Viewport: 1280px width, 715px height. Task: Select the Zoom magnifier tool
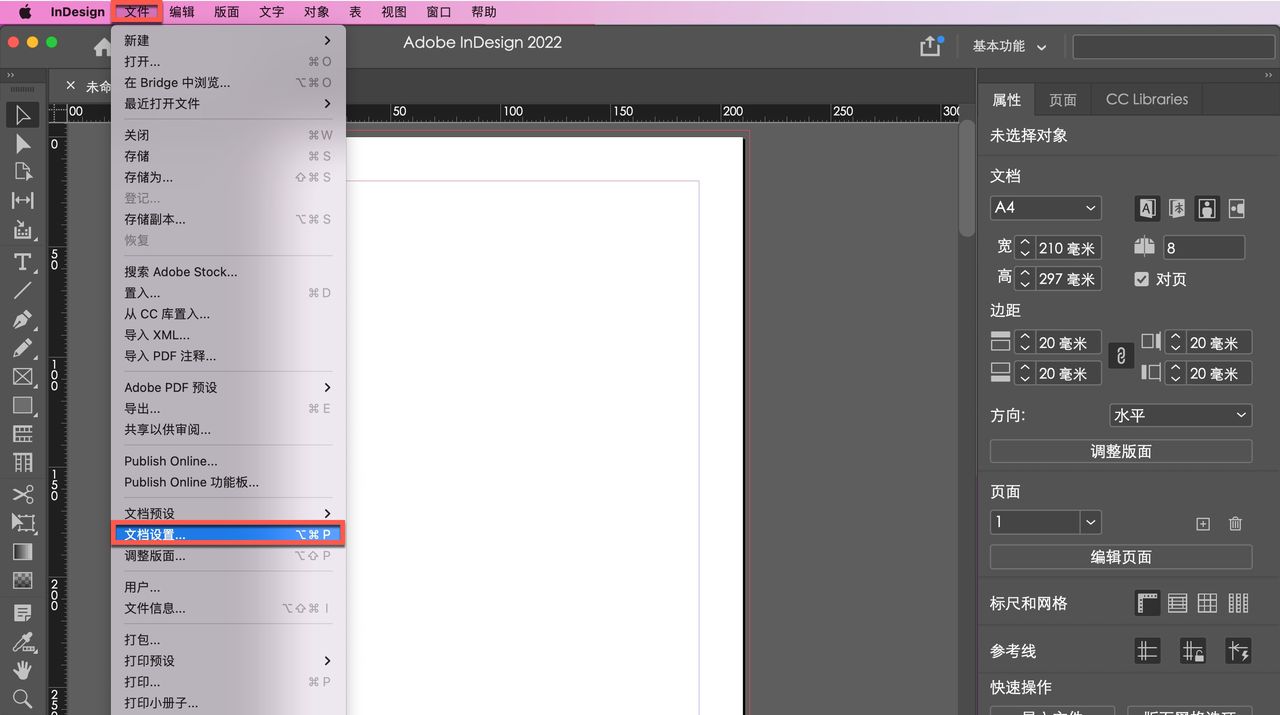(22, 698)
